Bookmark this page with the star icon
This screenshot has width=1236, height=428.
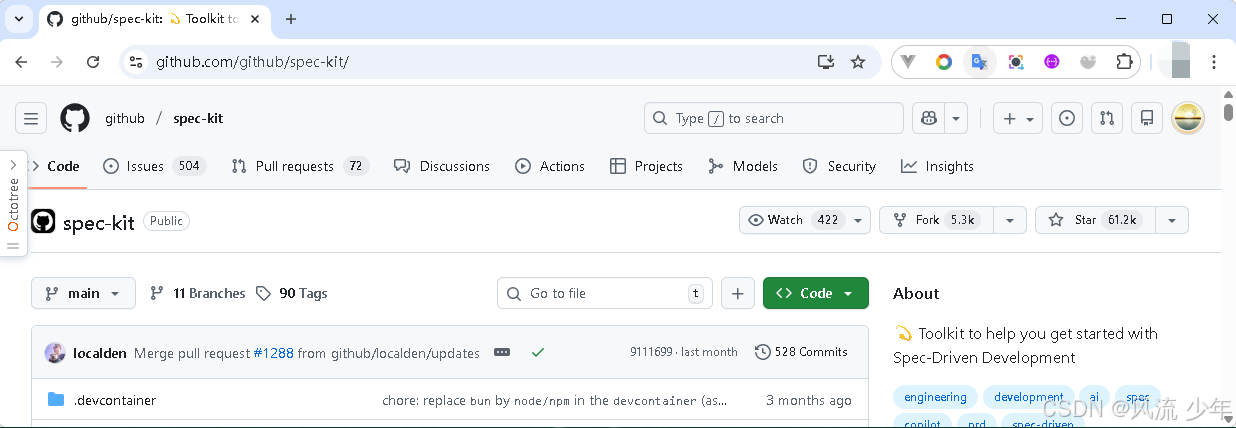click(x=858, y=62)
